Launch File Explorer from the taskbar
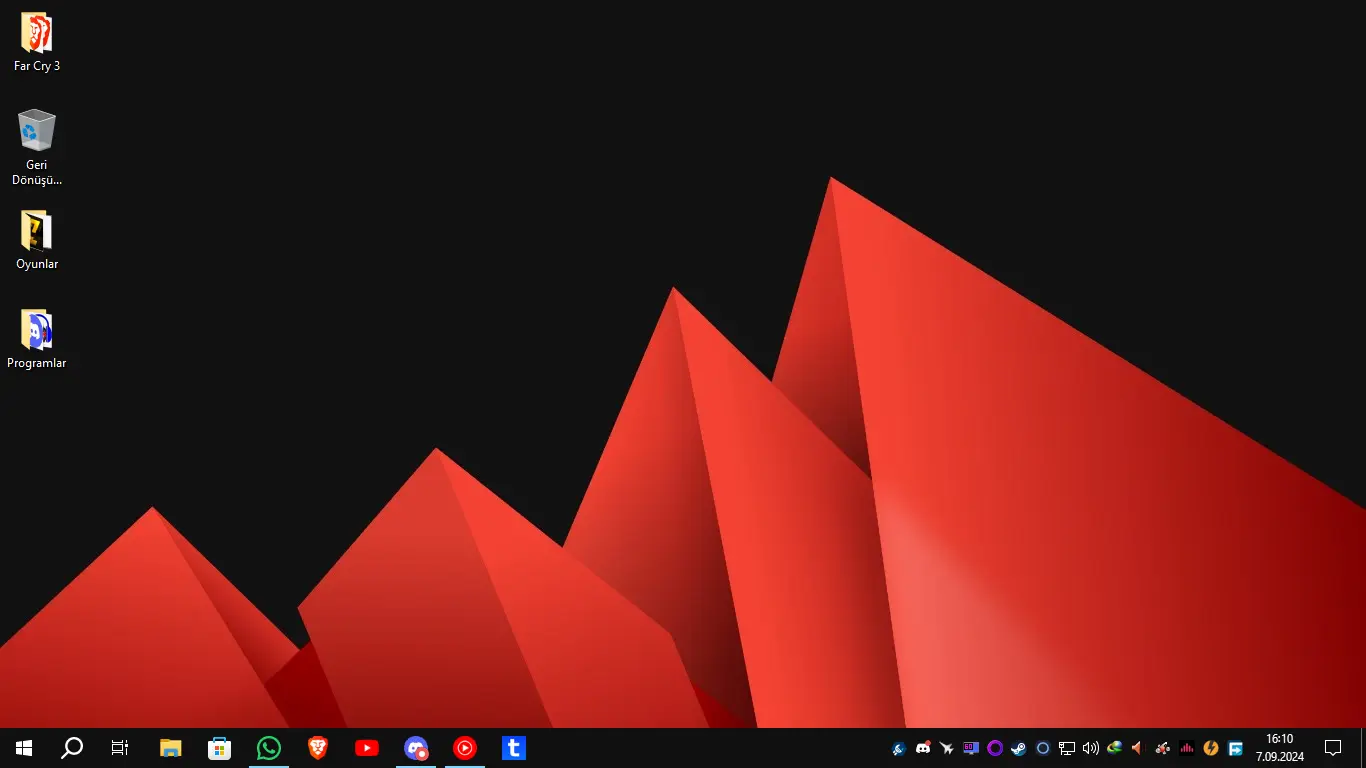The width and height of the screenshot is (1366, 768). (171, 748)
